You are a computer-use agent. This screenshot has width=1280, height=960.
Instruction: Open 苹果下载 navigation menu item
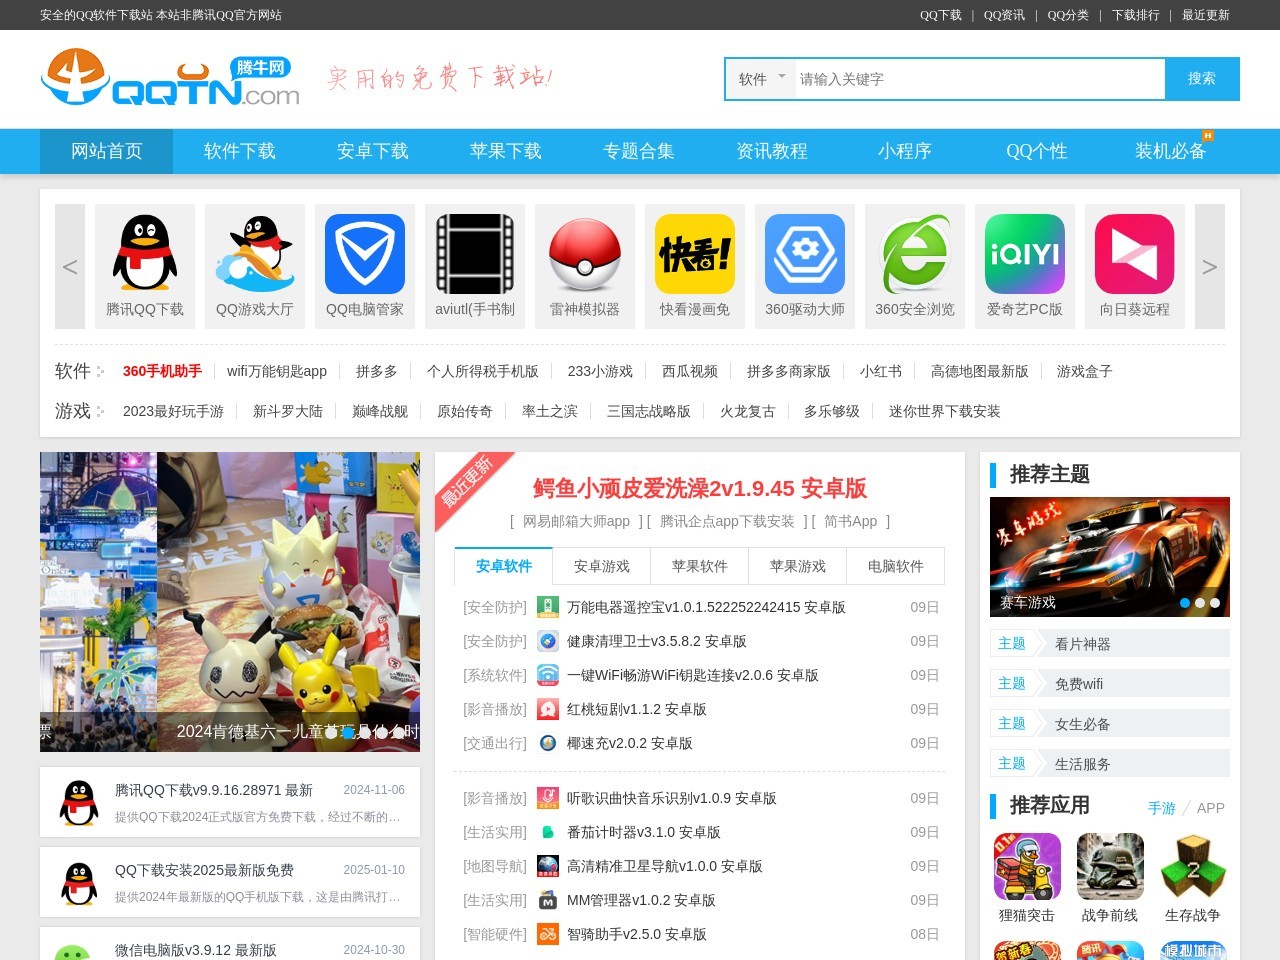click(x=505, y=151)
